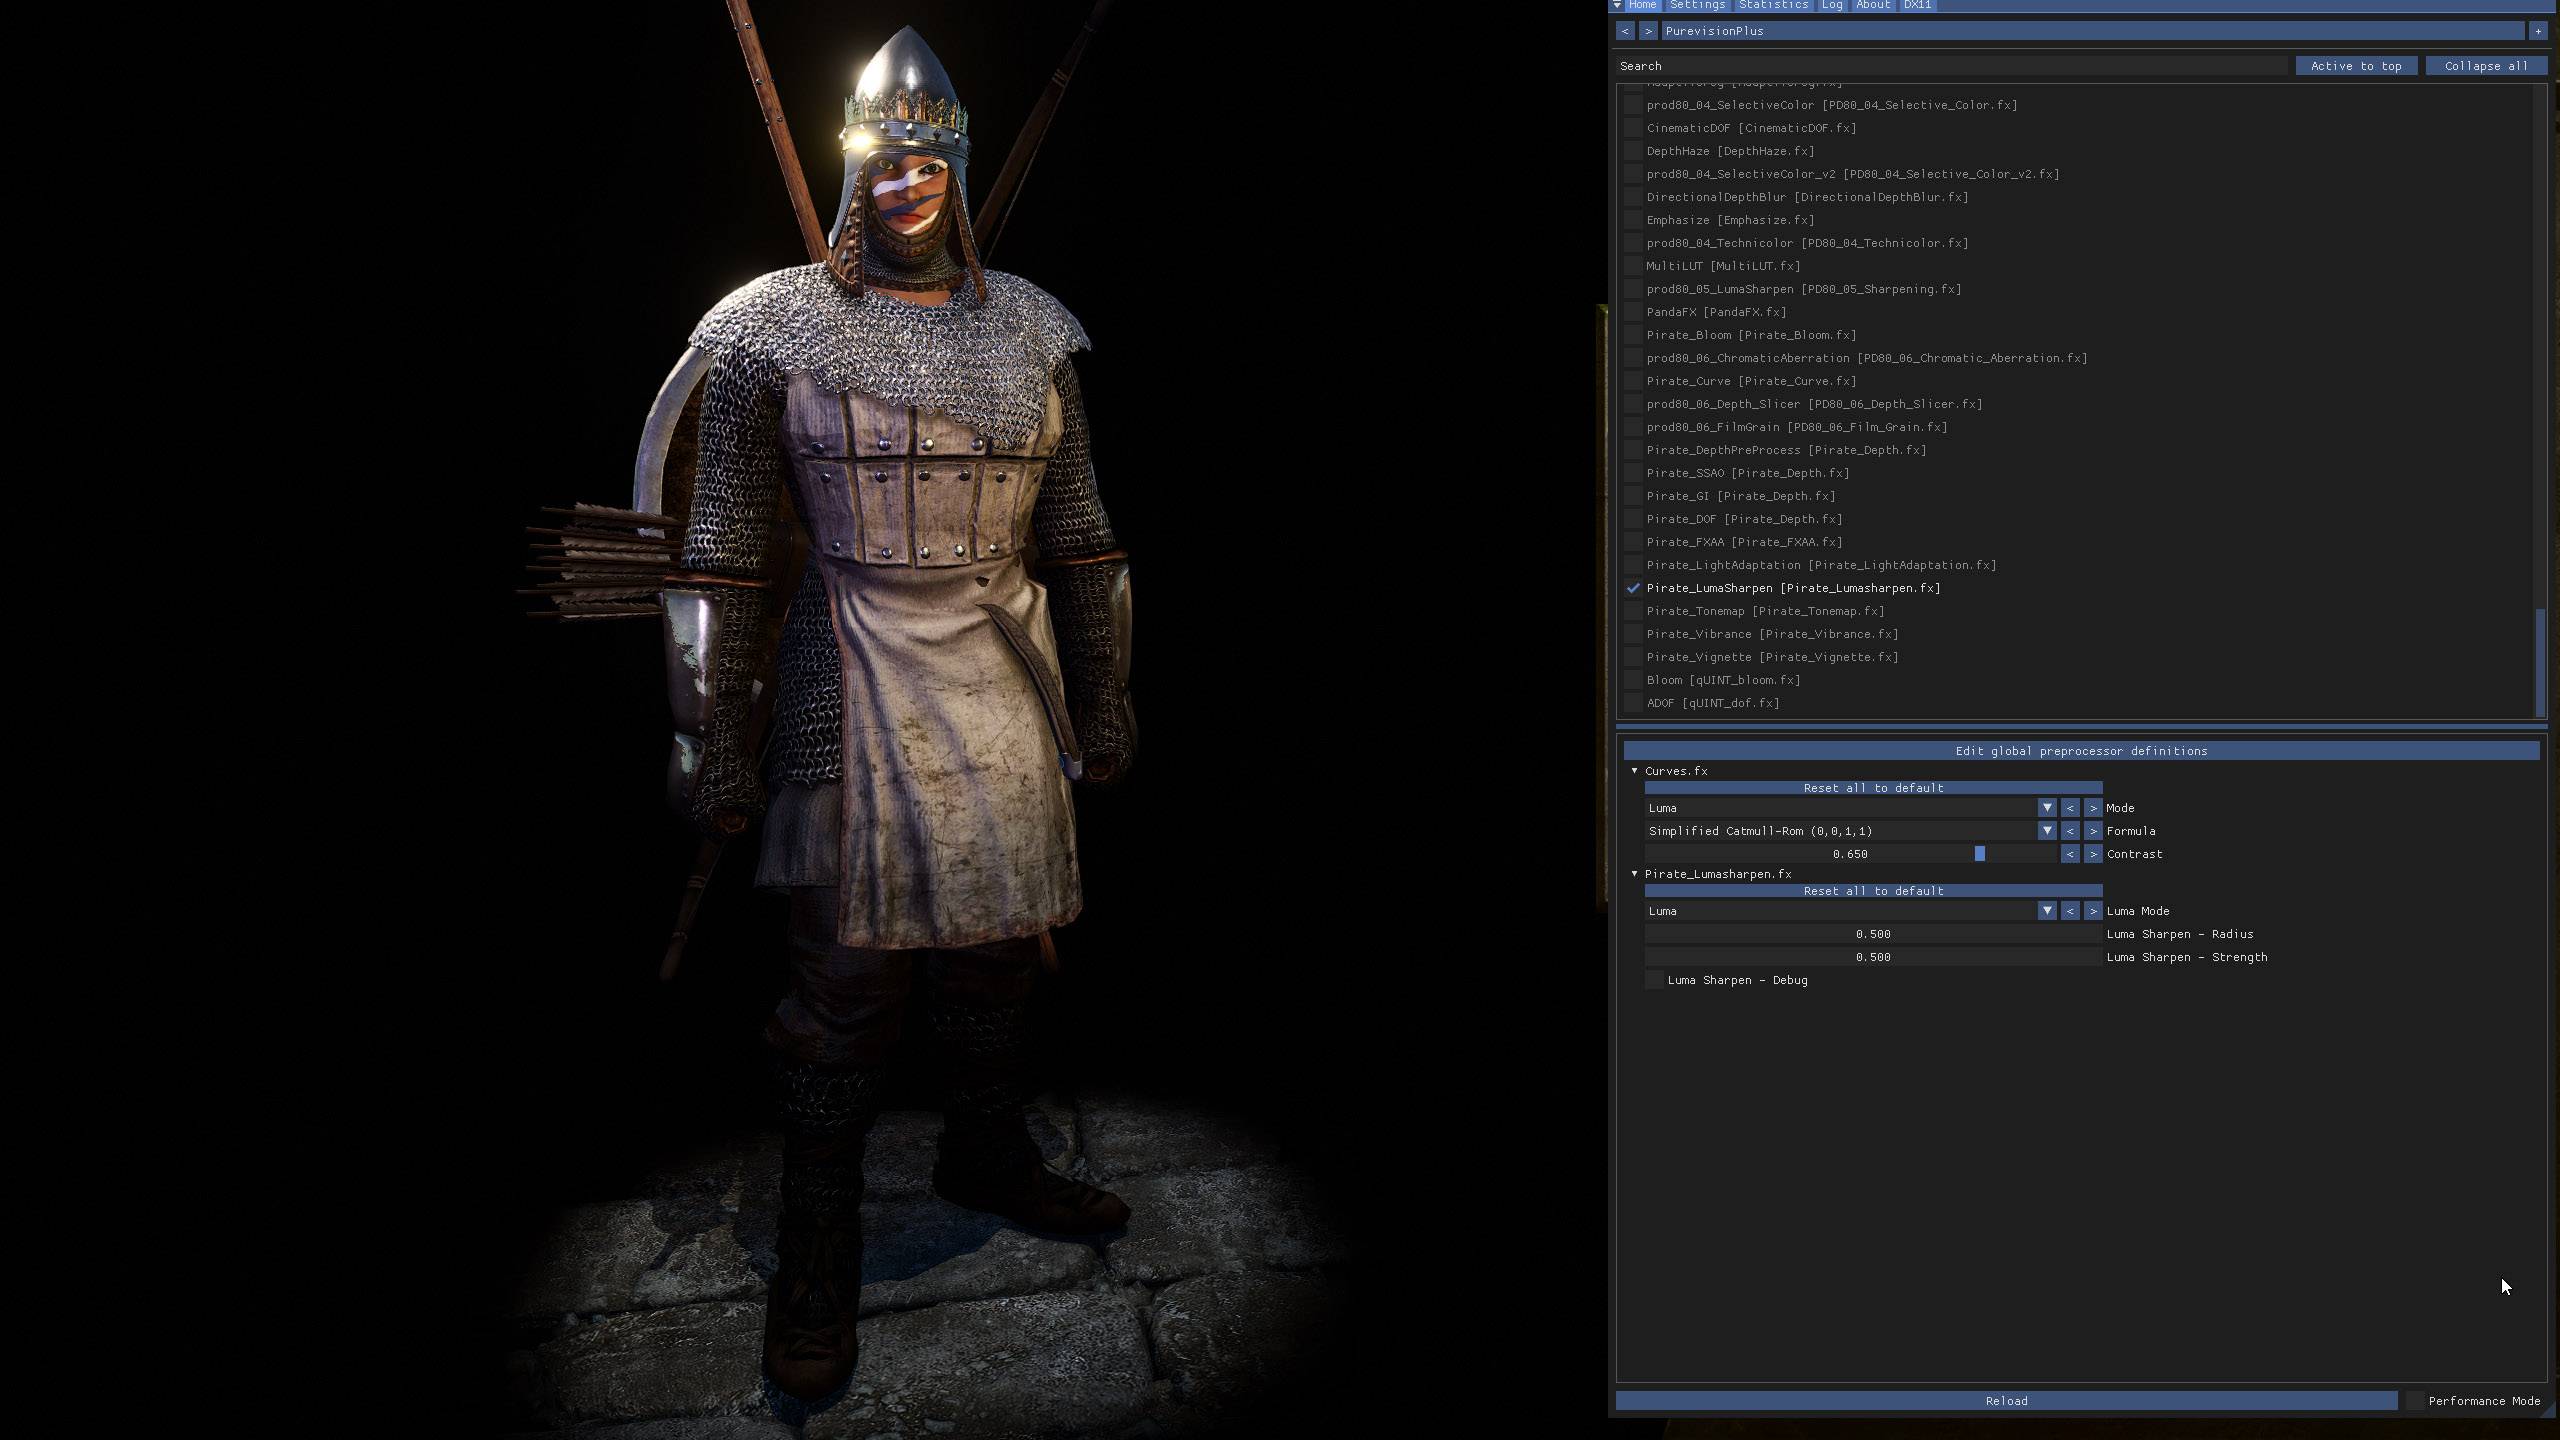Click the Contrast slider at 0.650

1851,854
